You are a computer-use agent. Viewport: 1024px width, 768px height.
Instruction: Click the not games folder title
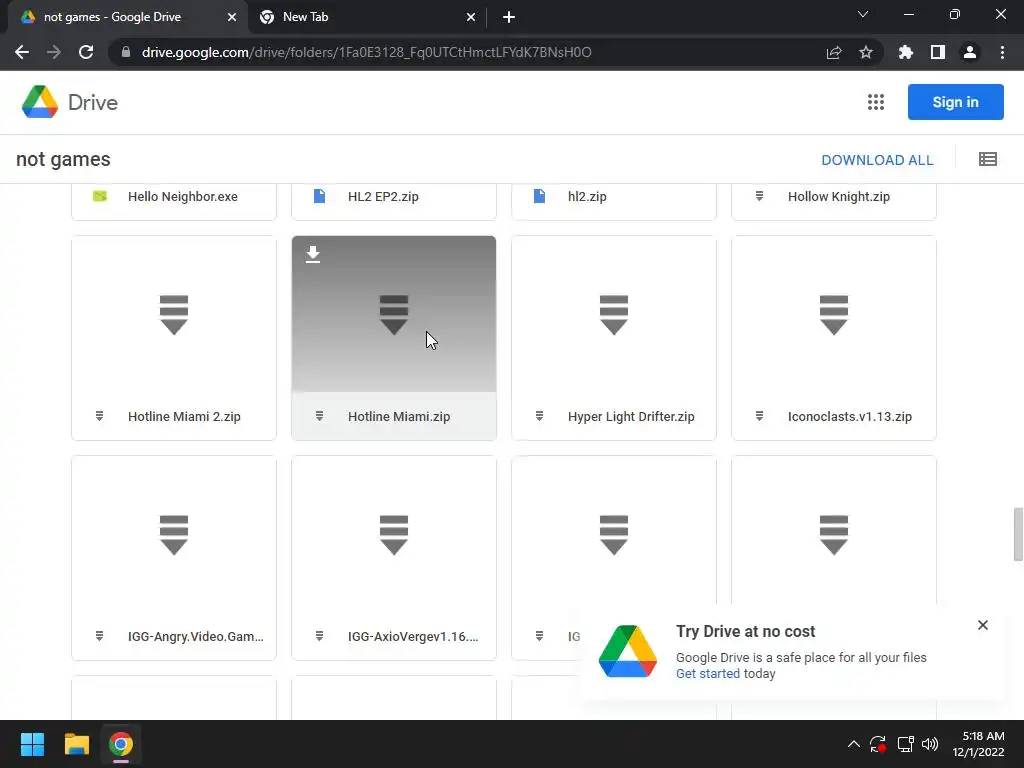63,159
